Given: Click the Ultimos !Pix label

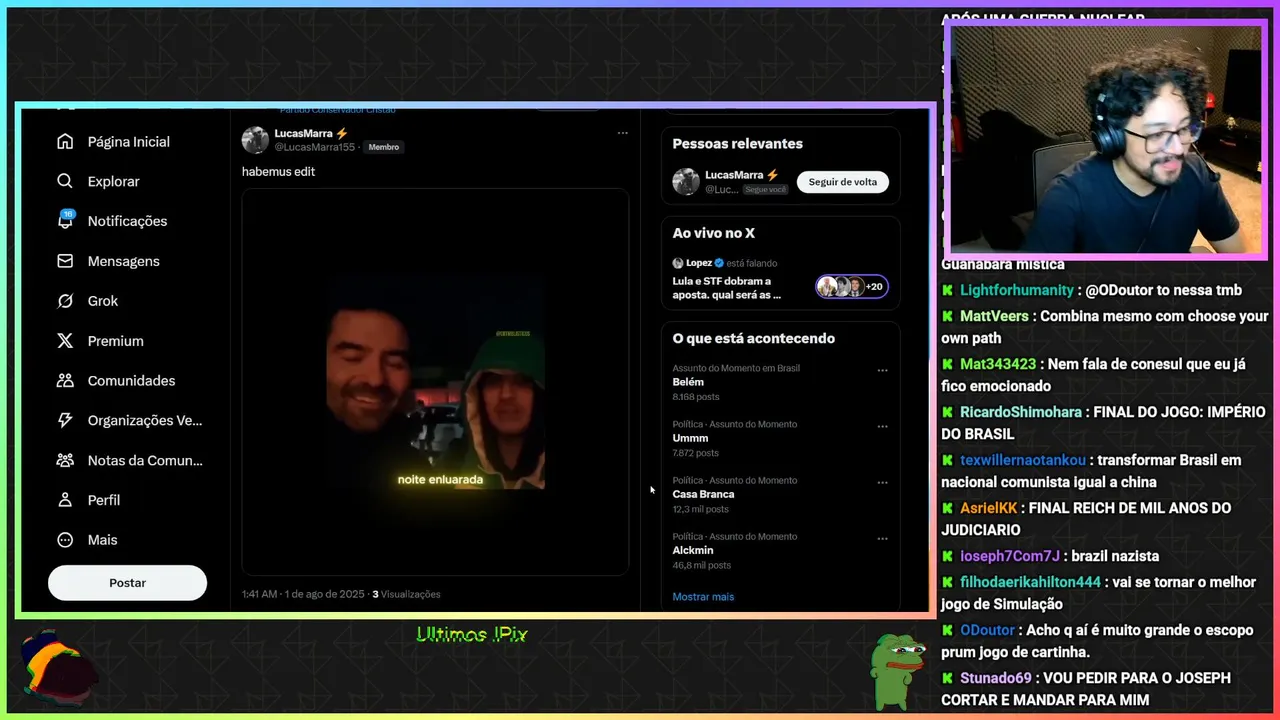Looking at the screenshot, I should coord(471,634).
